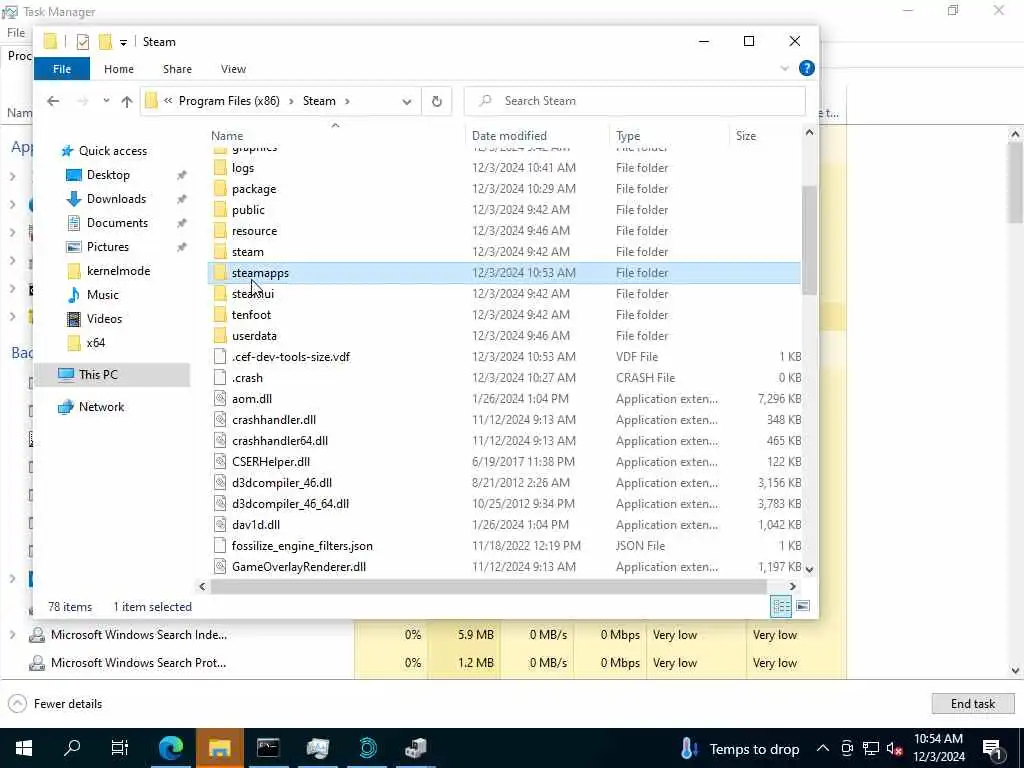Viewport: 1024px width, 768px height.
Task: Expand subfolders after Steam in breadcrumb
Action: 347,101
